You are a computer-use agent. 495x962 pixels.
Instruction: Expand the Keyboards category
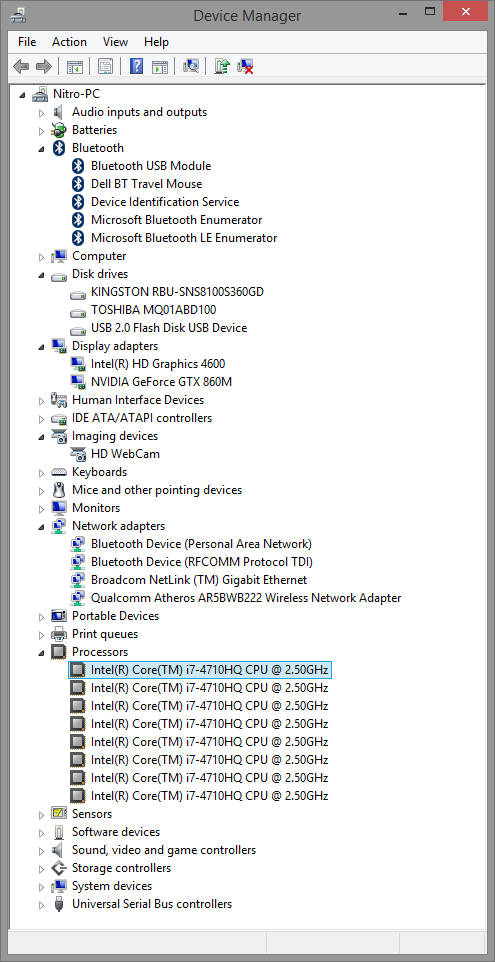pos(41,472)
